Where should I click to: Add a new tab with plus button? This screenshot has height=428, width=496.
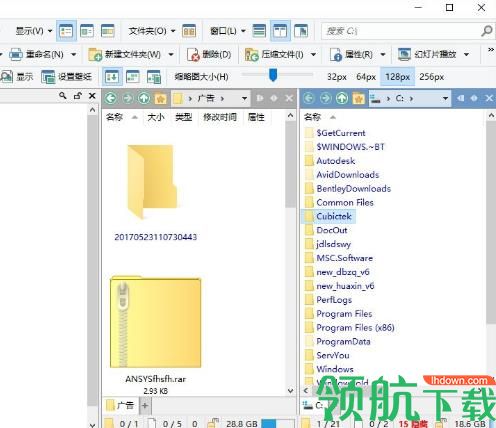(145, 405)
